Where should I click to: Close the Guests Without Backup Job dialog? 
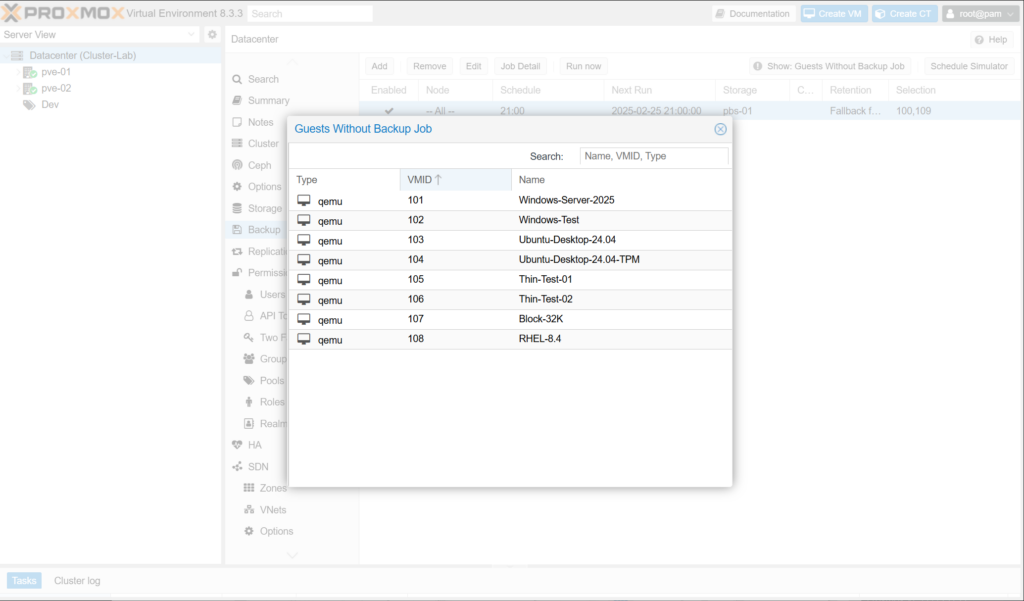point(720,129)
